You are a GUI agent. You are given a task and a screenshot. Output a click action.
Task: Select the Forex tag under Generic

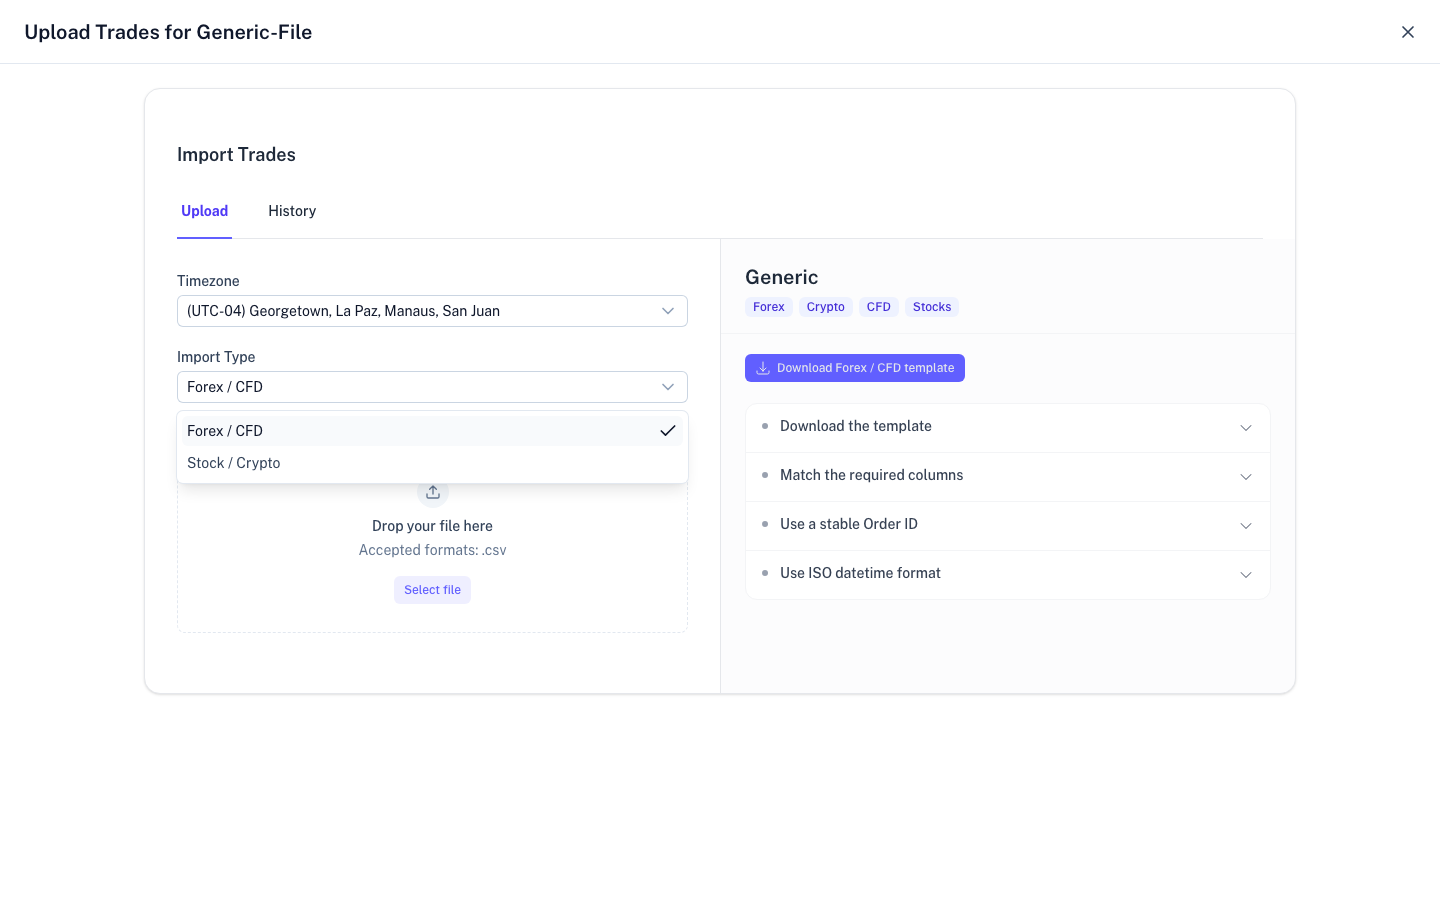(x=768, y=306)
